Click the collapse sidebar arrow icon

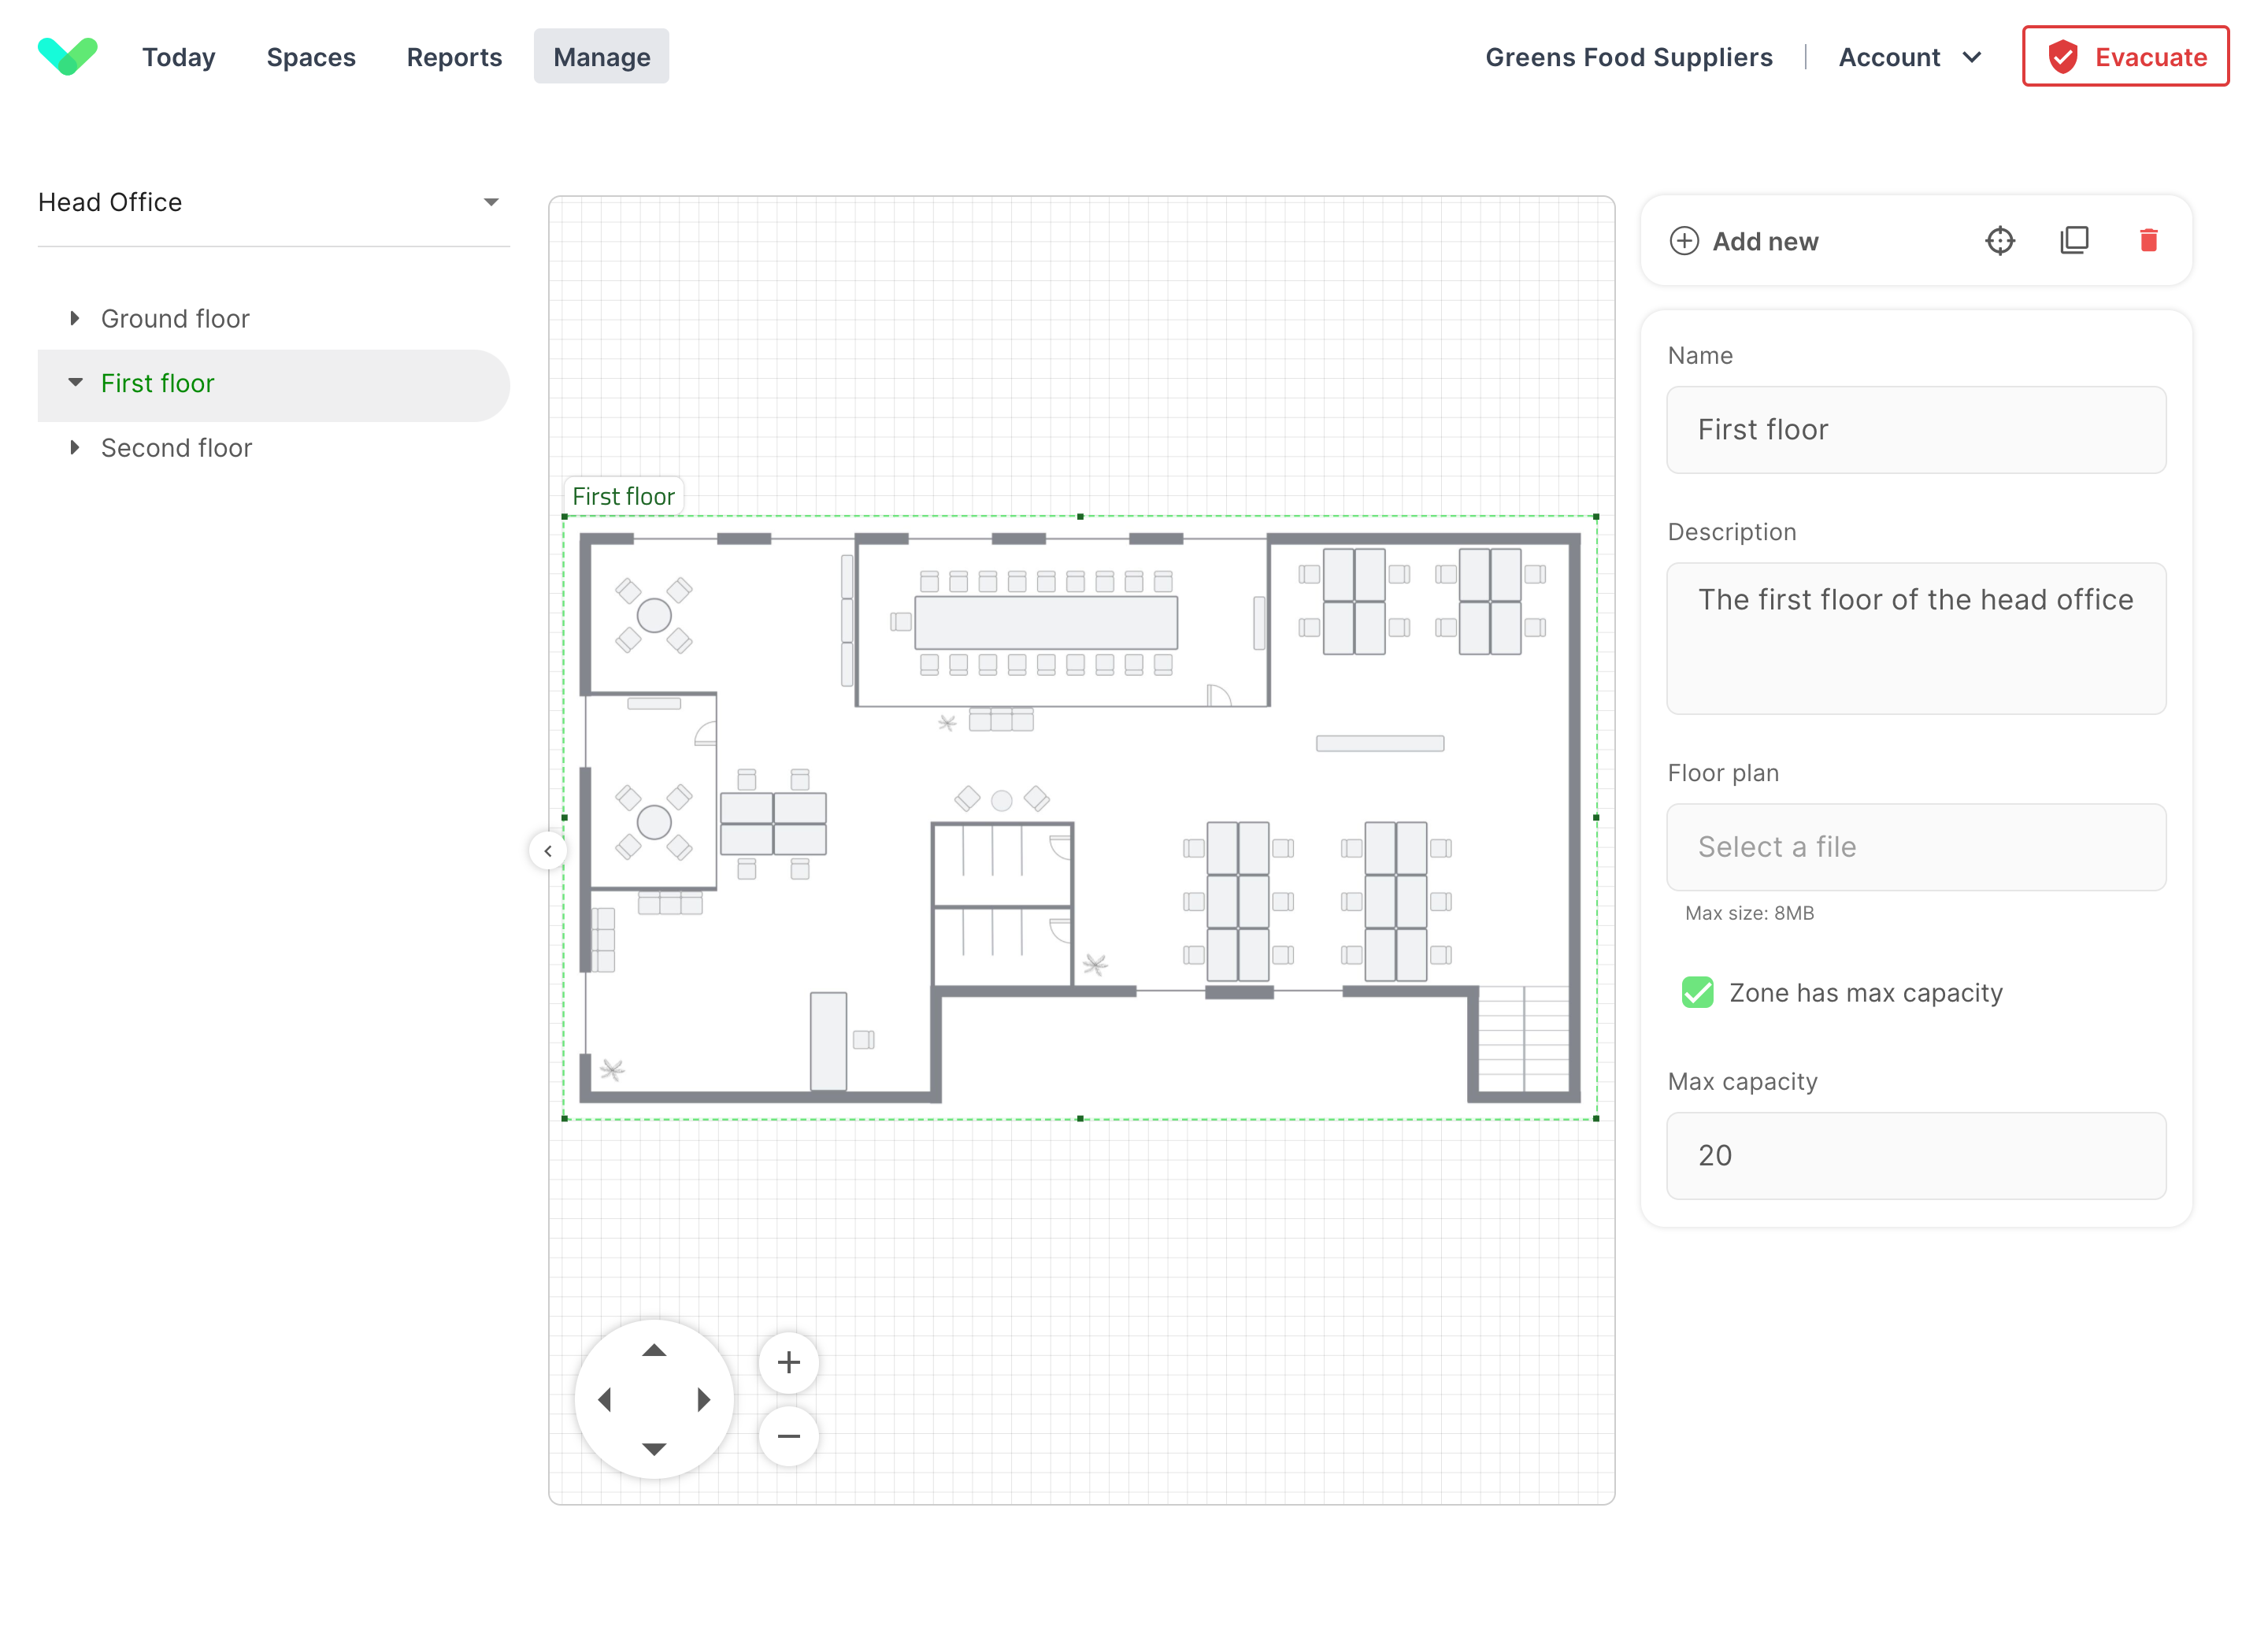(x=547, y=850)
